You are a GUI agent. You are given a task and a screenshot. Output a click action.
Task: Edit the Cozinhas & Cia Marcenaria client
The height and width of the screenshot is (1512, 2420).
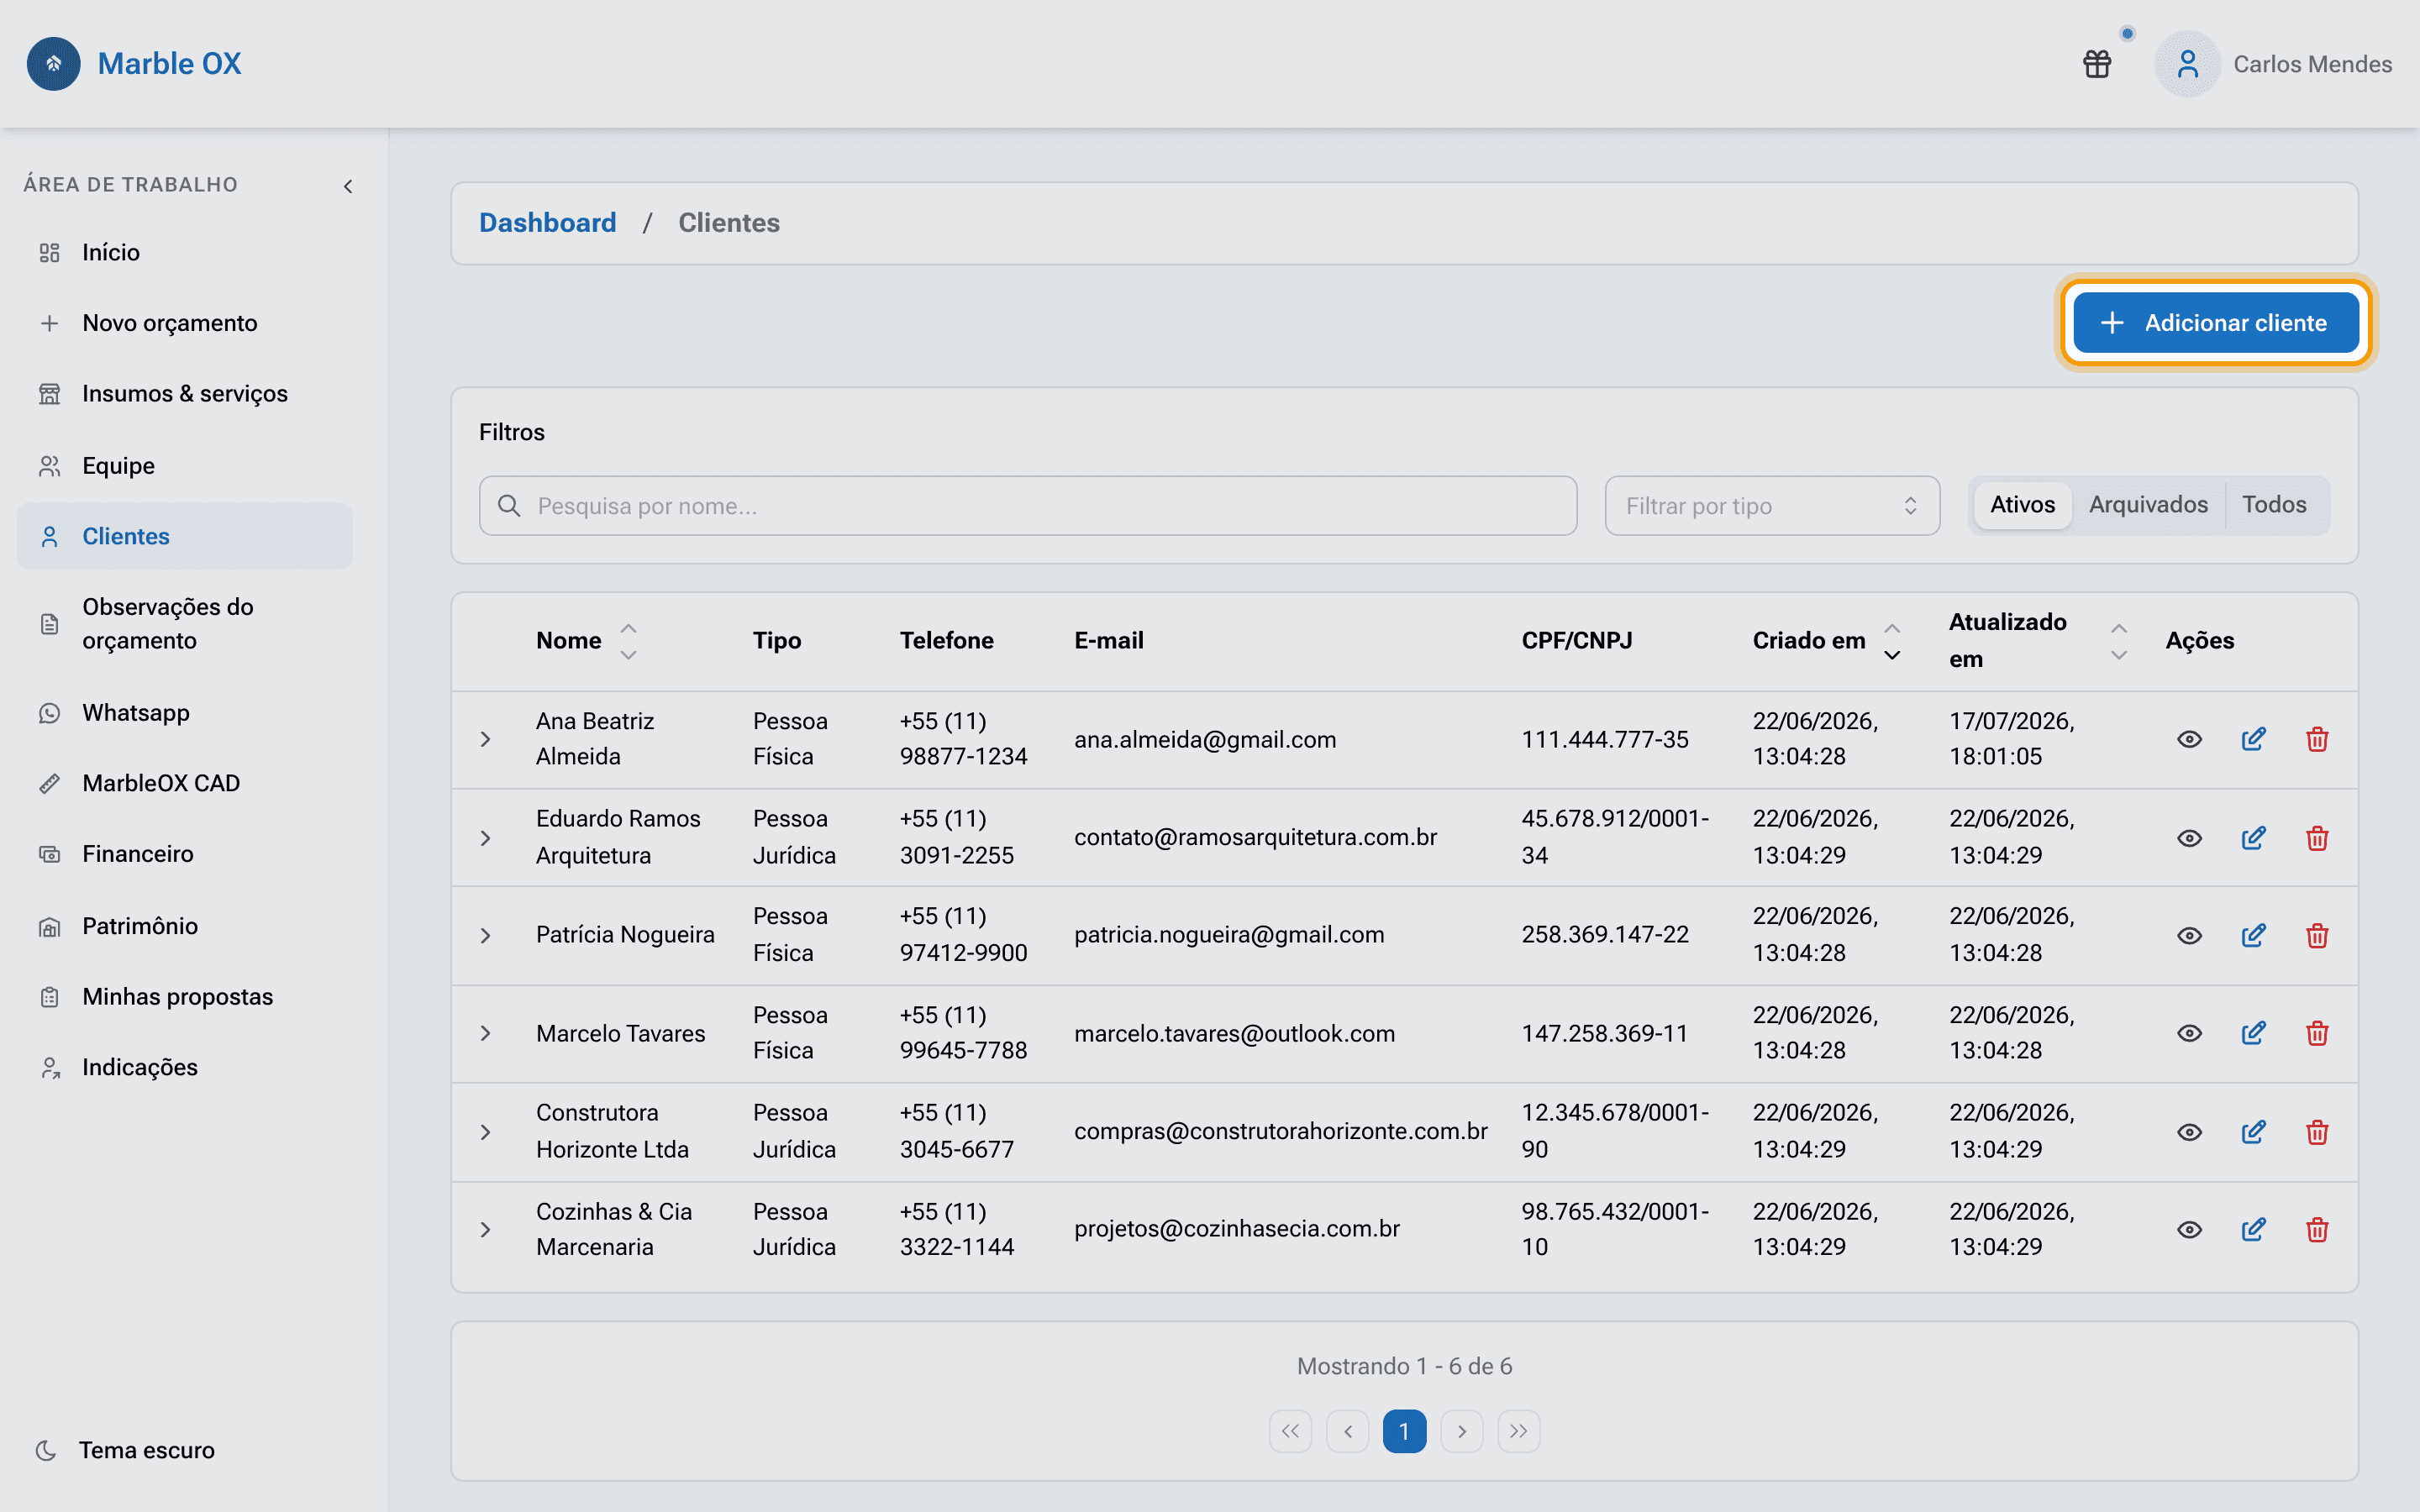(2253, 1229)
